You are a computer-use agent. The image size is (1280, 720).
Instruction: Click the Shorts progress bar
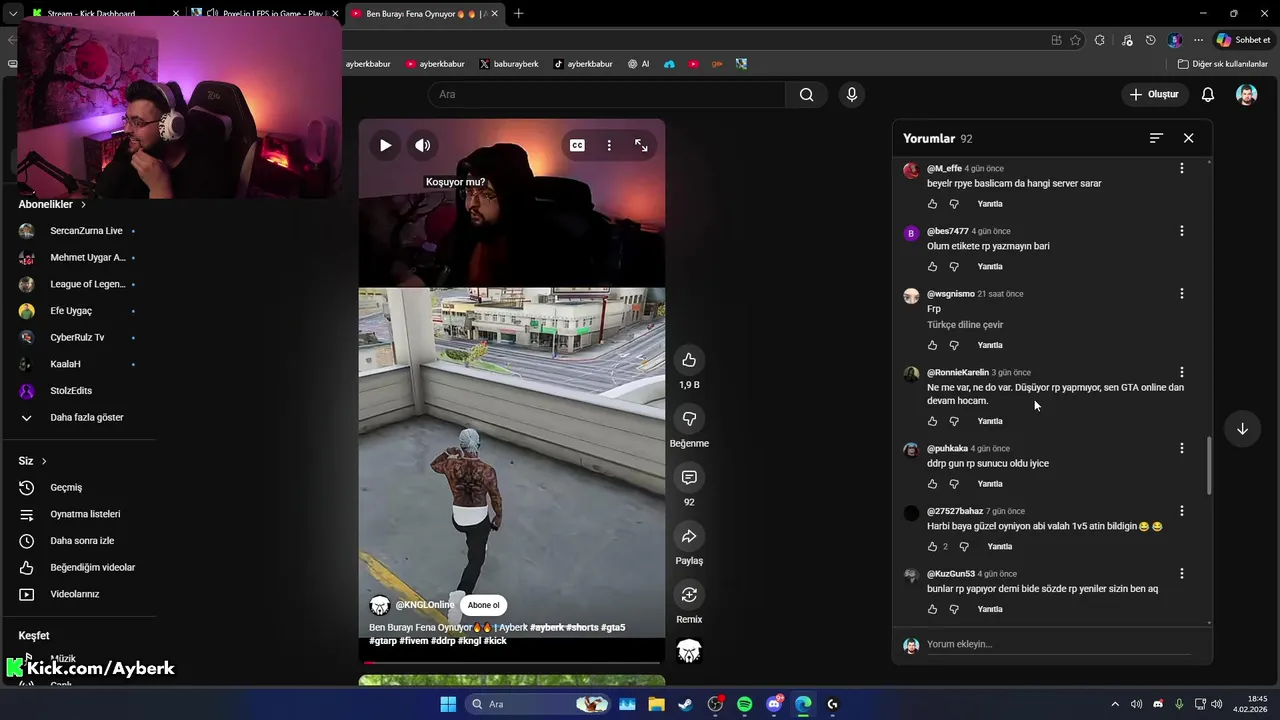pyautogui.click(x=512, y=662)
